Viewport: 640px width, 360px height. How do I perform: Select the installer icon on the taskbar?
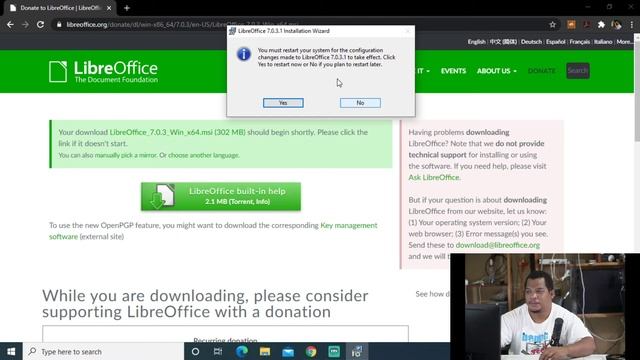(357, 351)
